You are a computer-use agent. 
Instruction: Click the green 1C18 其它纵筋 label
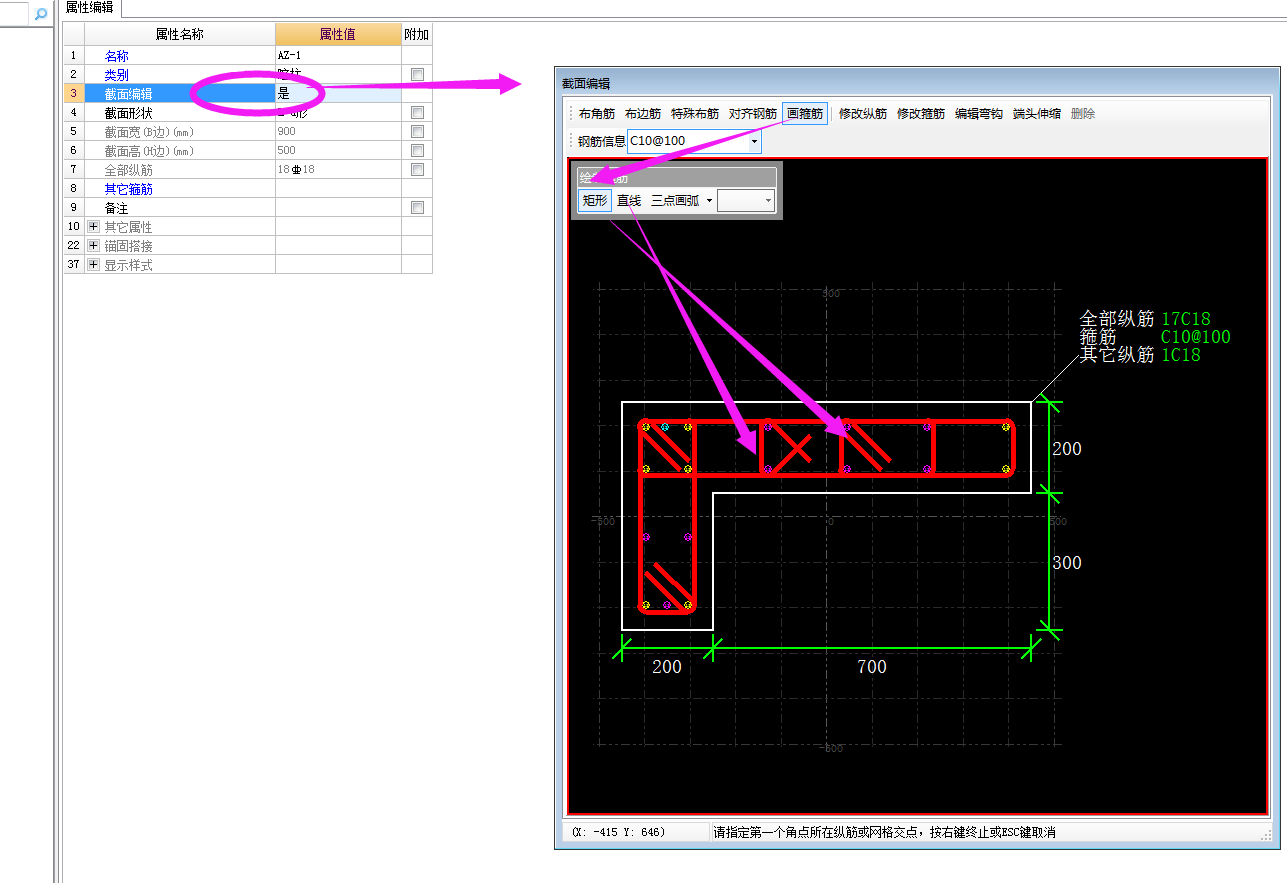[1181, 355]
